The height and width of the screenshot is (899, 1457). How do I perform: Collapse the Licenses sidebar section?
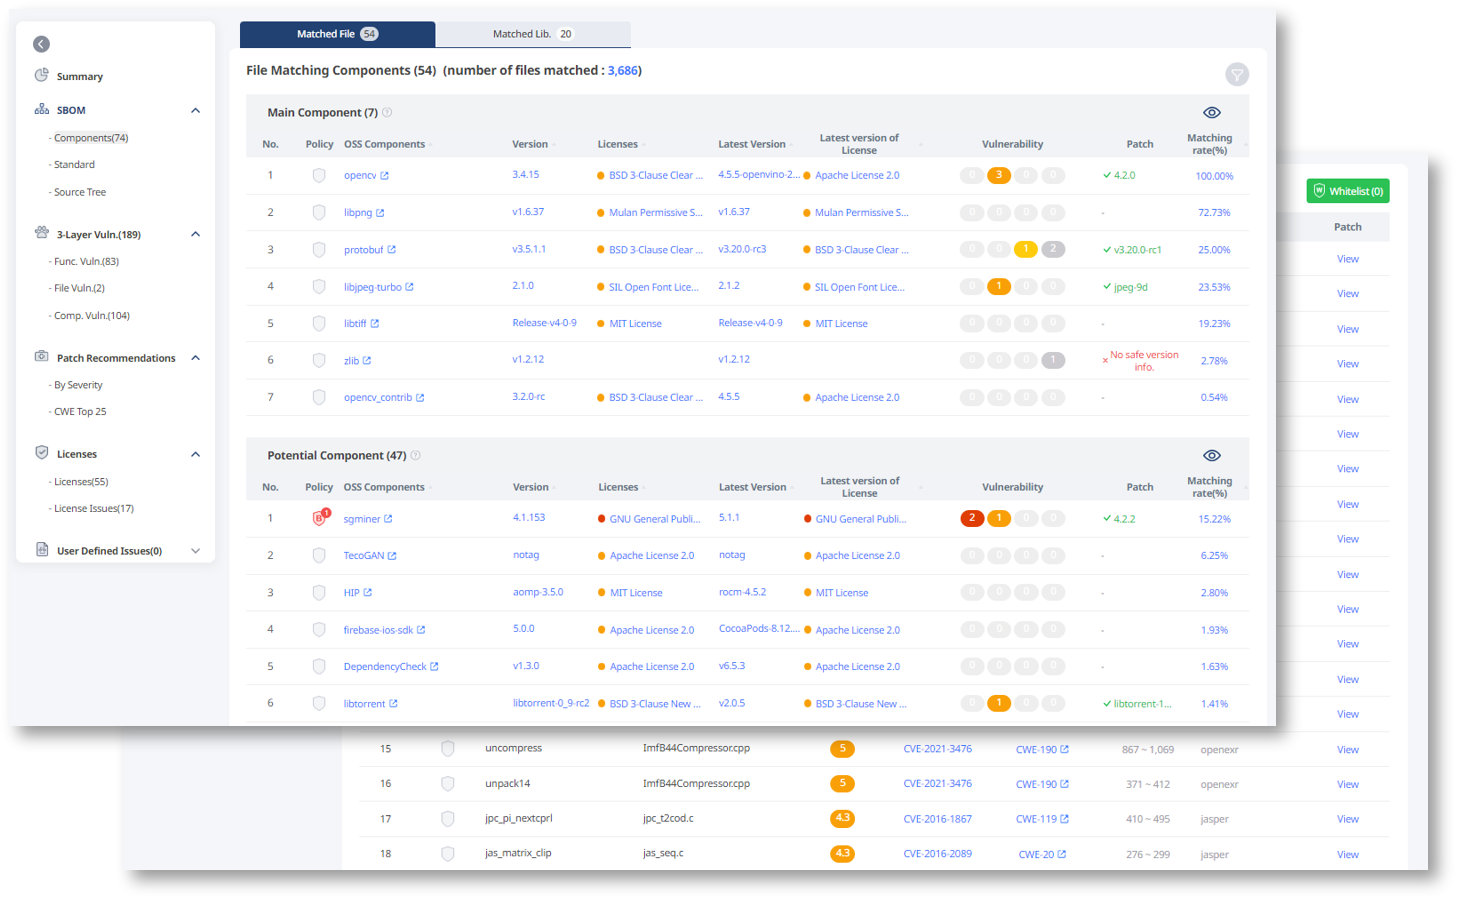195,453
